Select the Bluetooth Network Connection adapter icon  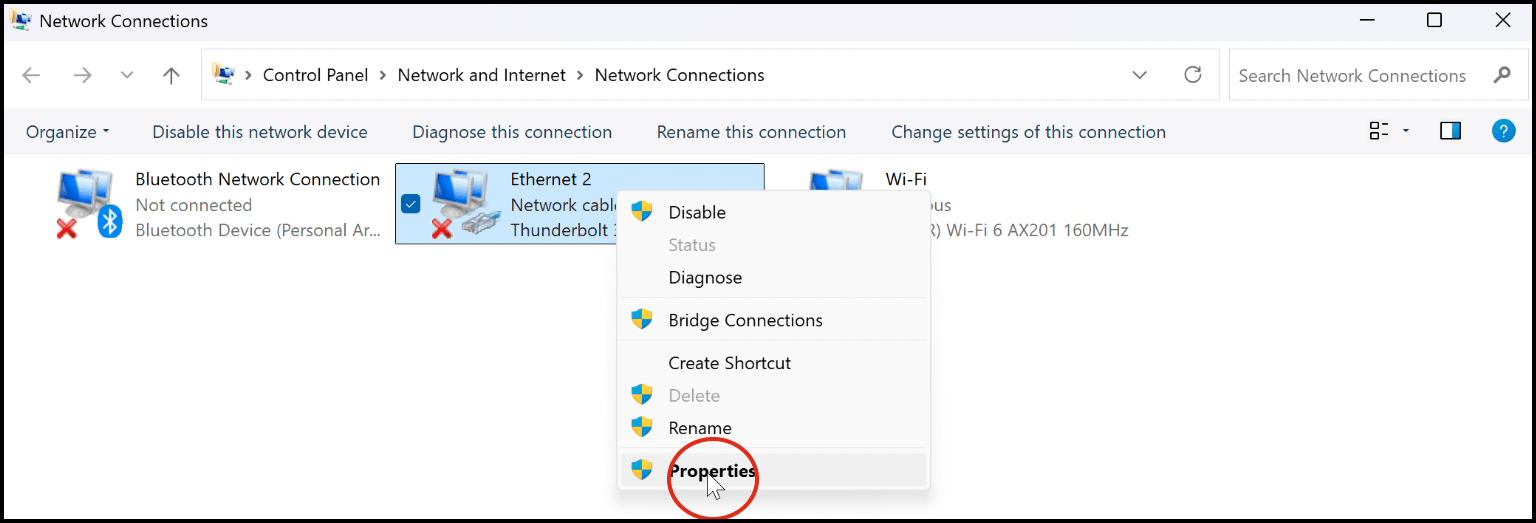(88, 204)
